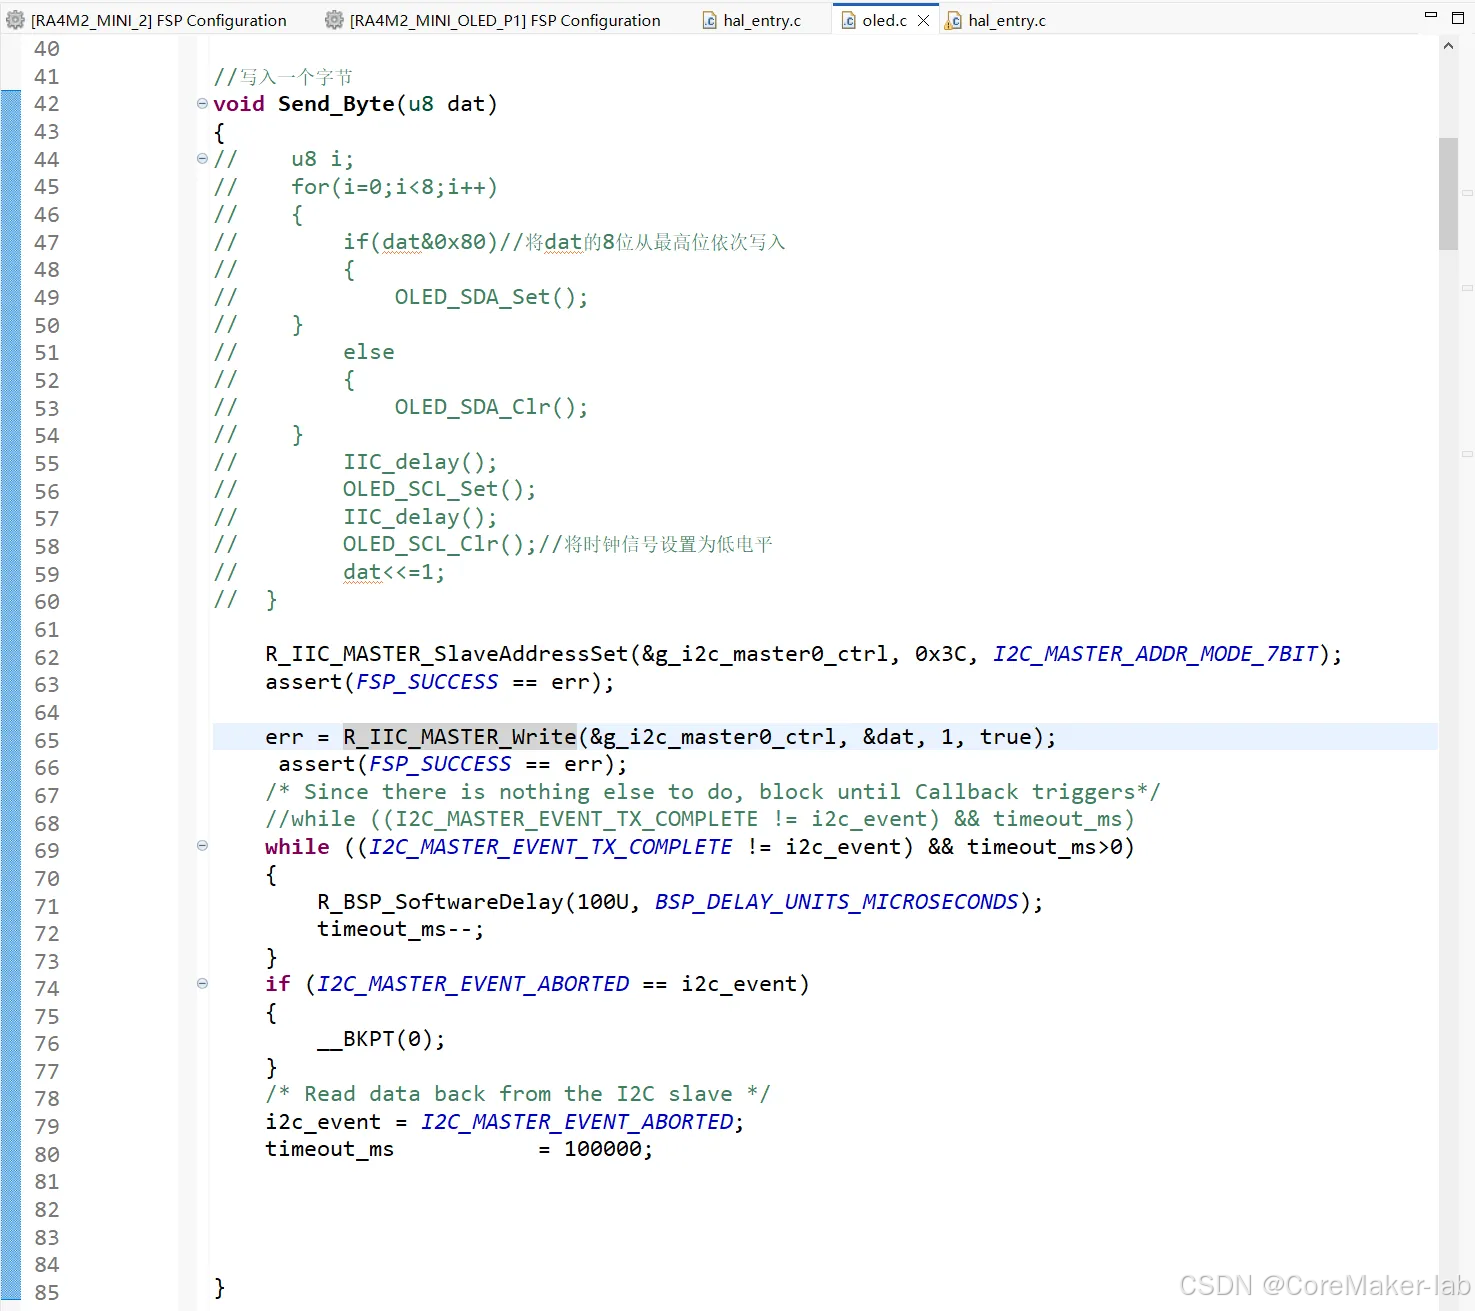Click on R_IIC_MASTER_SlaveAddressSet call
Screen dimensions: 1475x1311
(x=447, y=654)
